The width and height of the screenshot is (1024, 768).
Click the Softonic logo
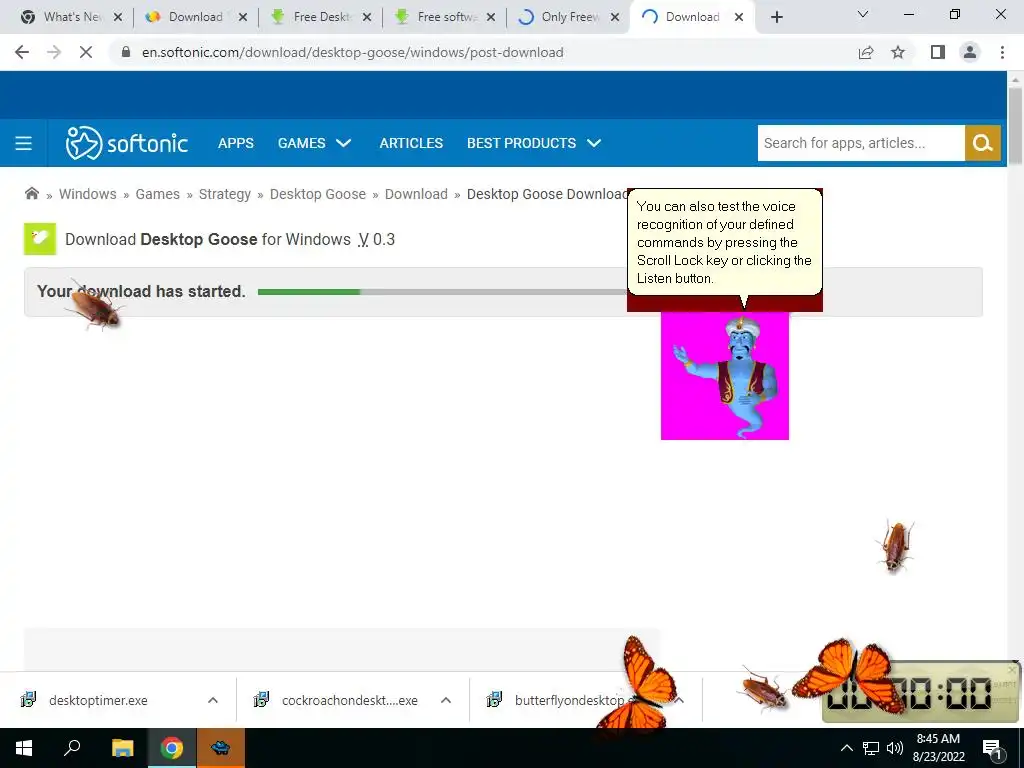tap(127, 143)
